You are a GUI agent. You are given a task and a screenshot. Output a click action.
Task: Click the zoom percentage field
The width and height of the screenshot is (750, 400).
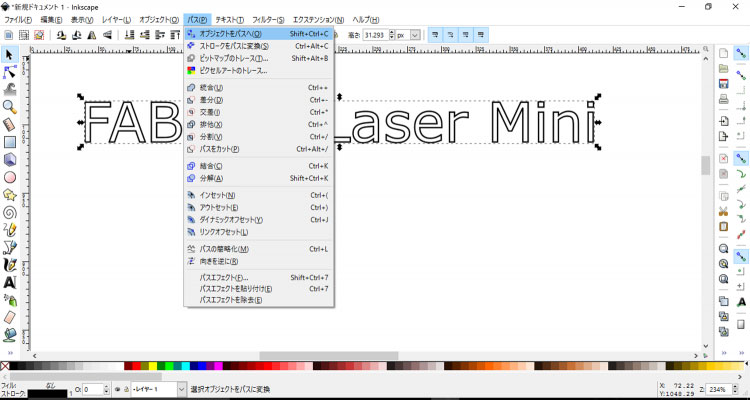pos(718,389)
